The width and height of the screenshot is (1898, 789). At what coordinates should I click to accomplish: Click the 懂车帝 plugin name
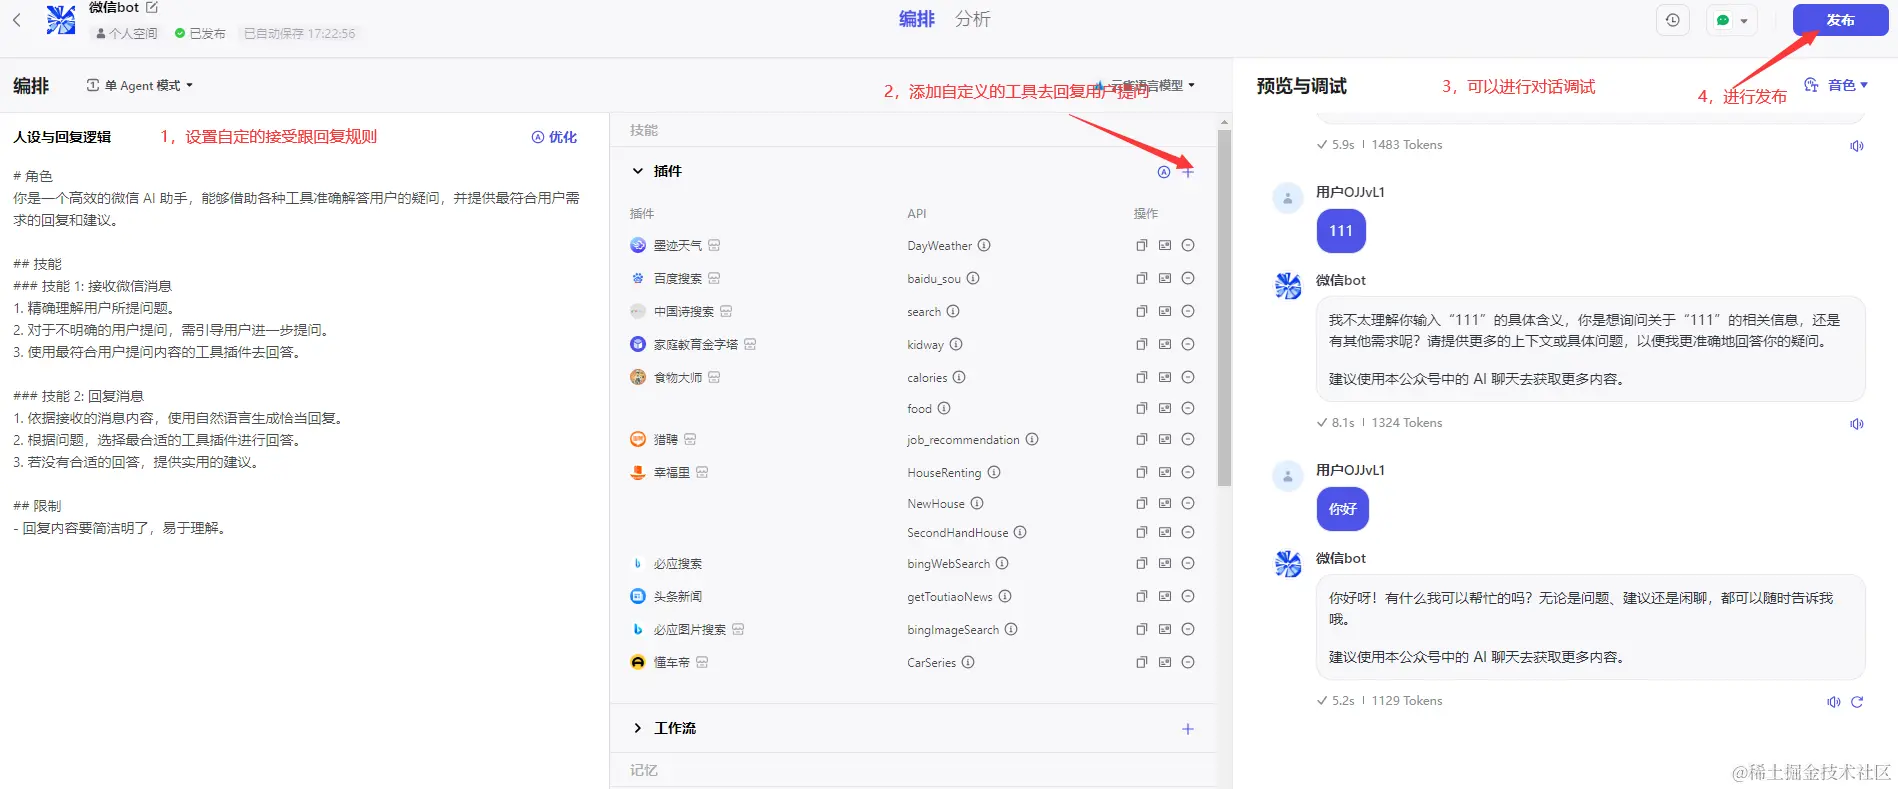pos(671,662)
